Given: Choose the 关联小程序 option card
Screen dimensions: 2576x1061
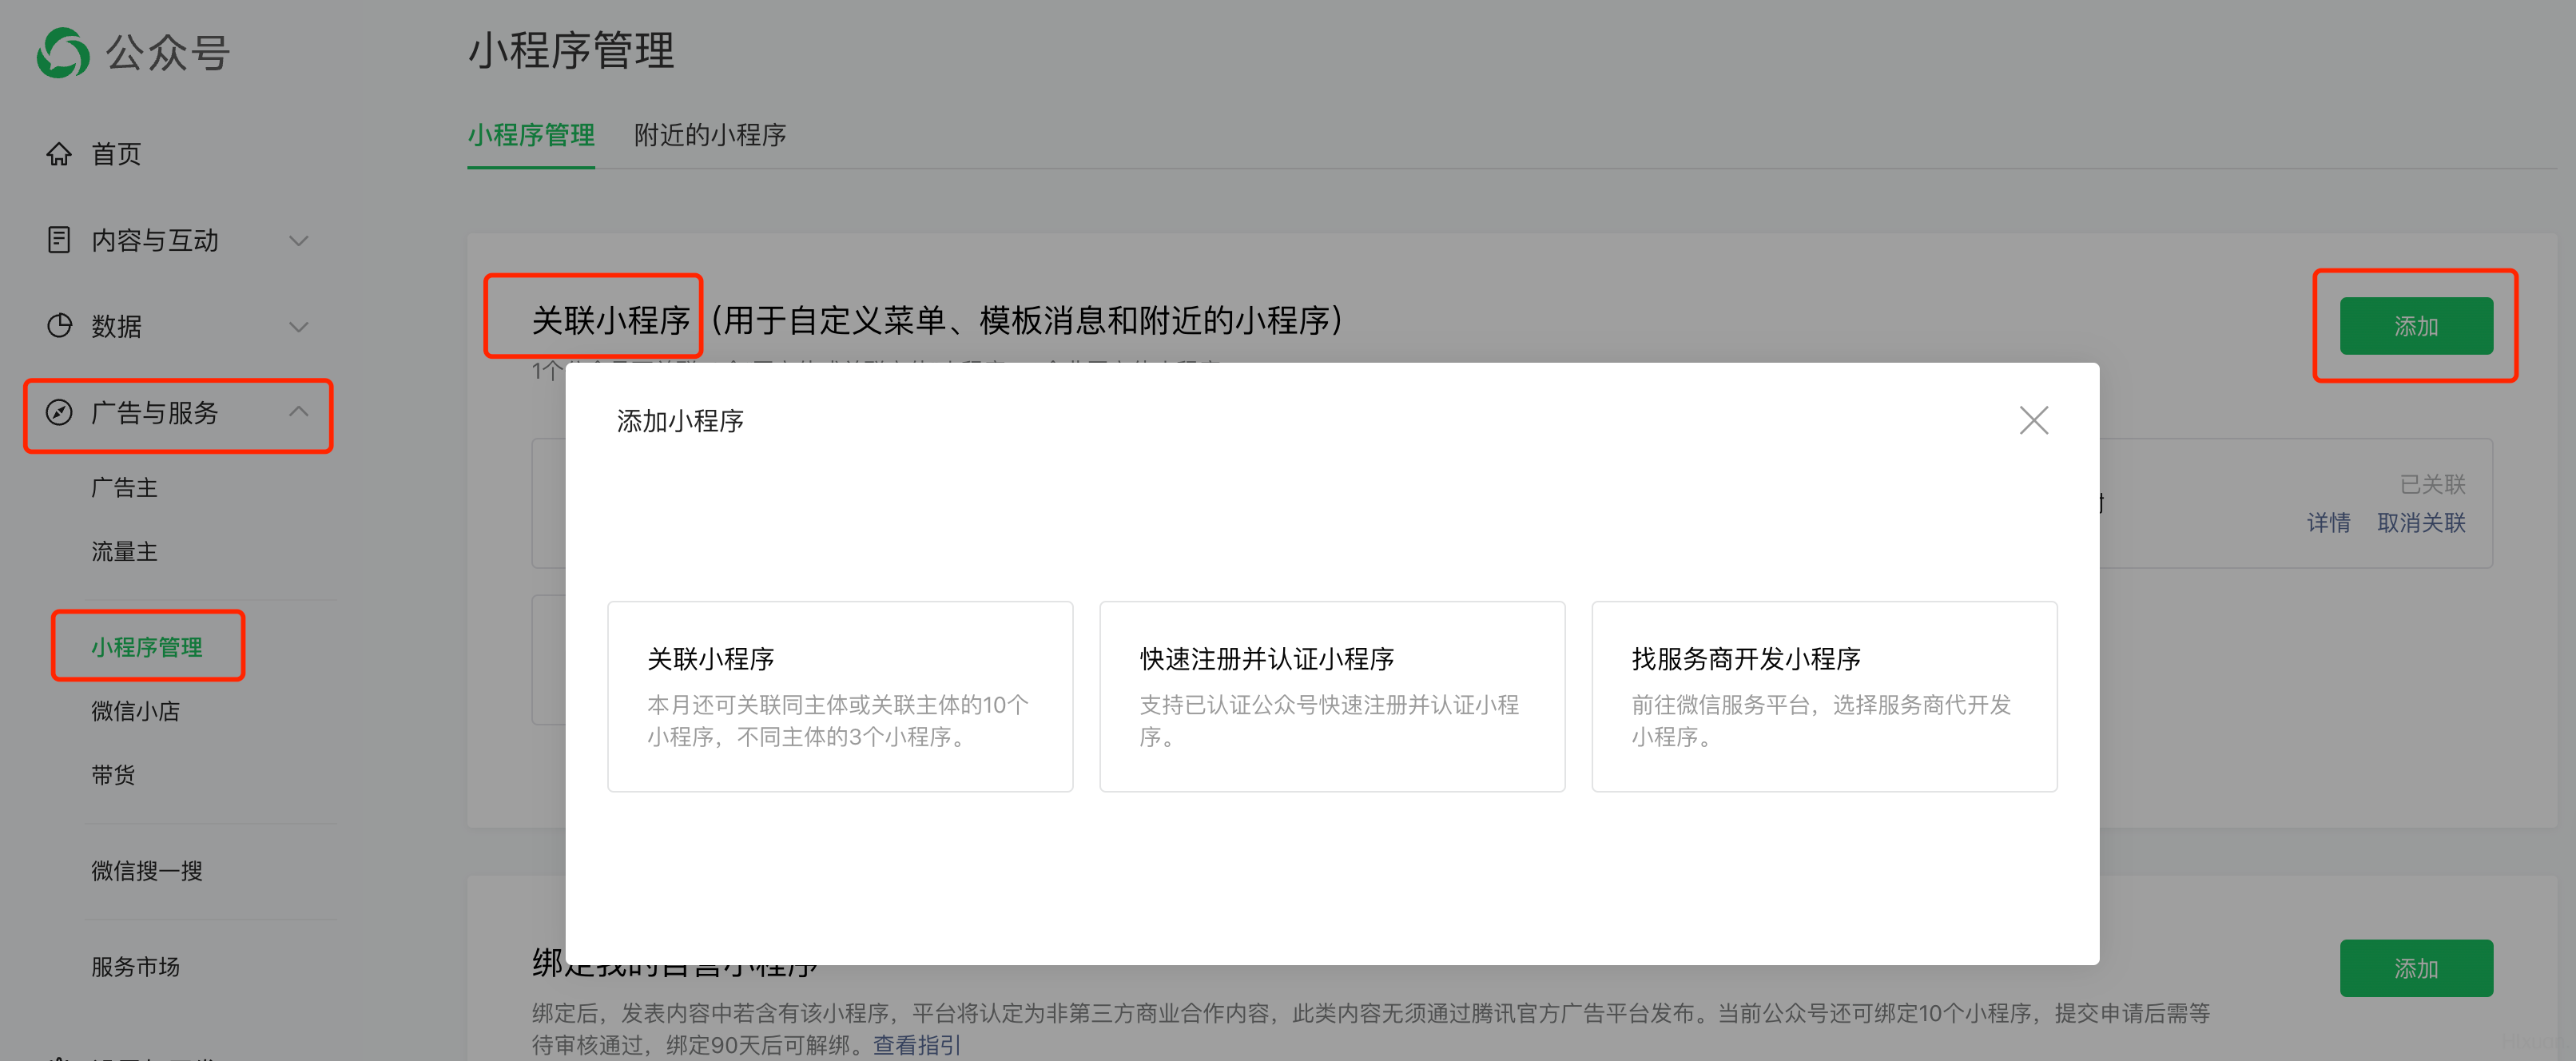Looking at the screenshot, I should click(840, 696).
